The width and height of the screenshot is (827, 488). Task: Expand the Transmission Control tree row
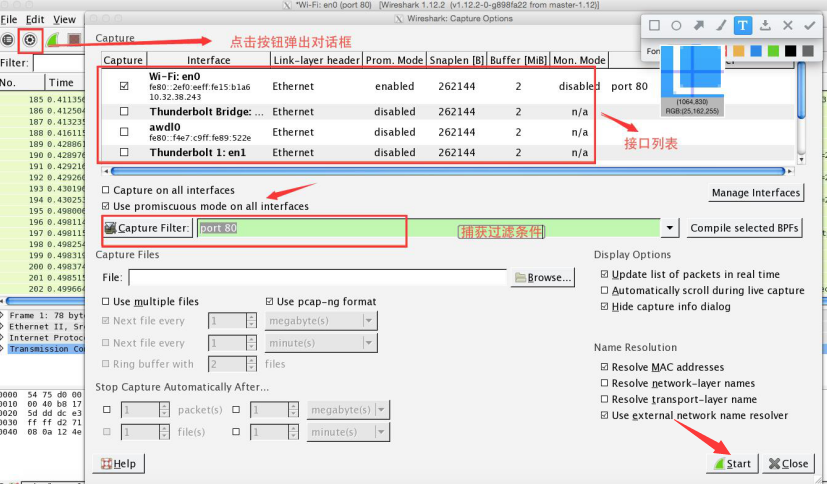tap(3, 349)
